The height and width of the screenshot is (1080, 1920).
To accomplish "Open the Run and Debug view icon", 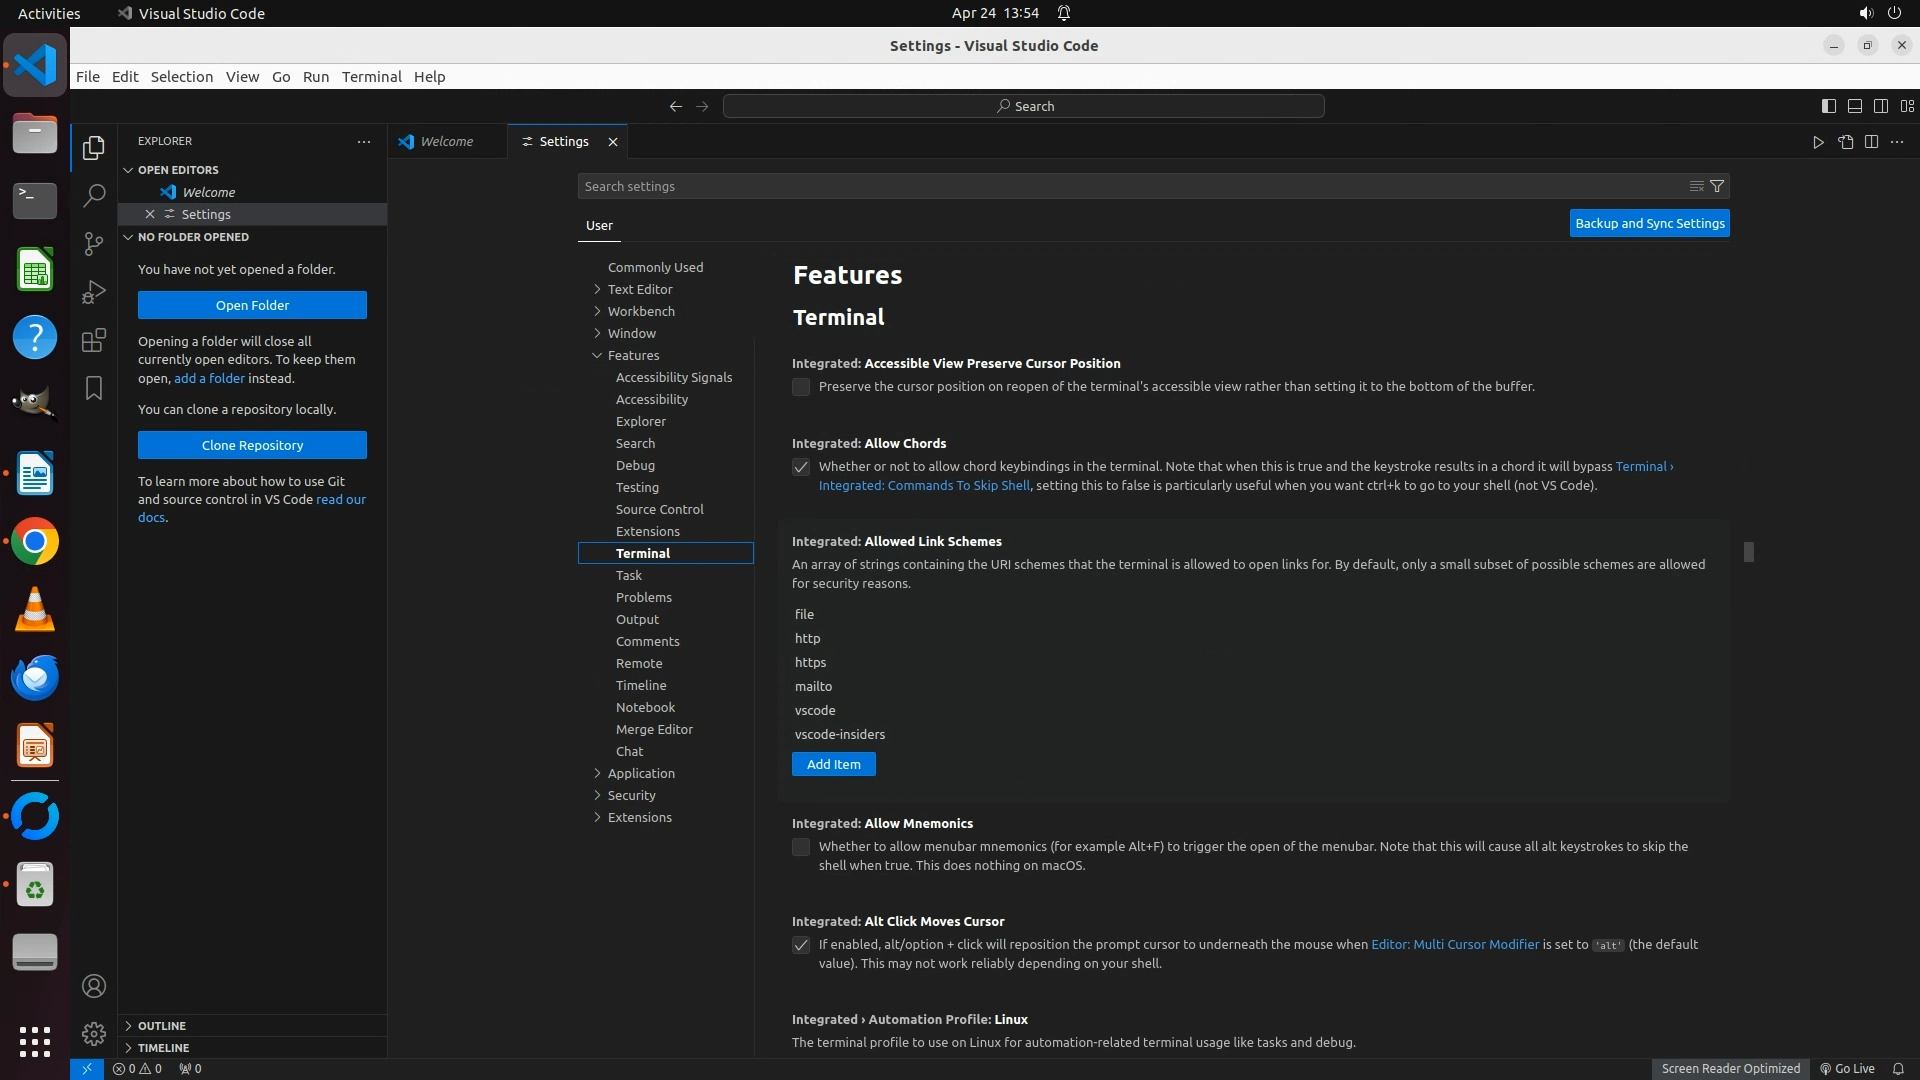I will coord(93,292).
